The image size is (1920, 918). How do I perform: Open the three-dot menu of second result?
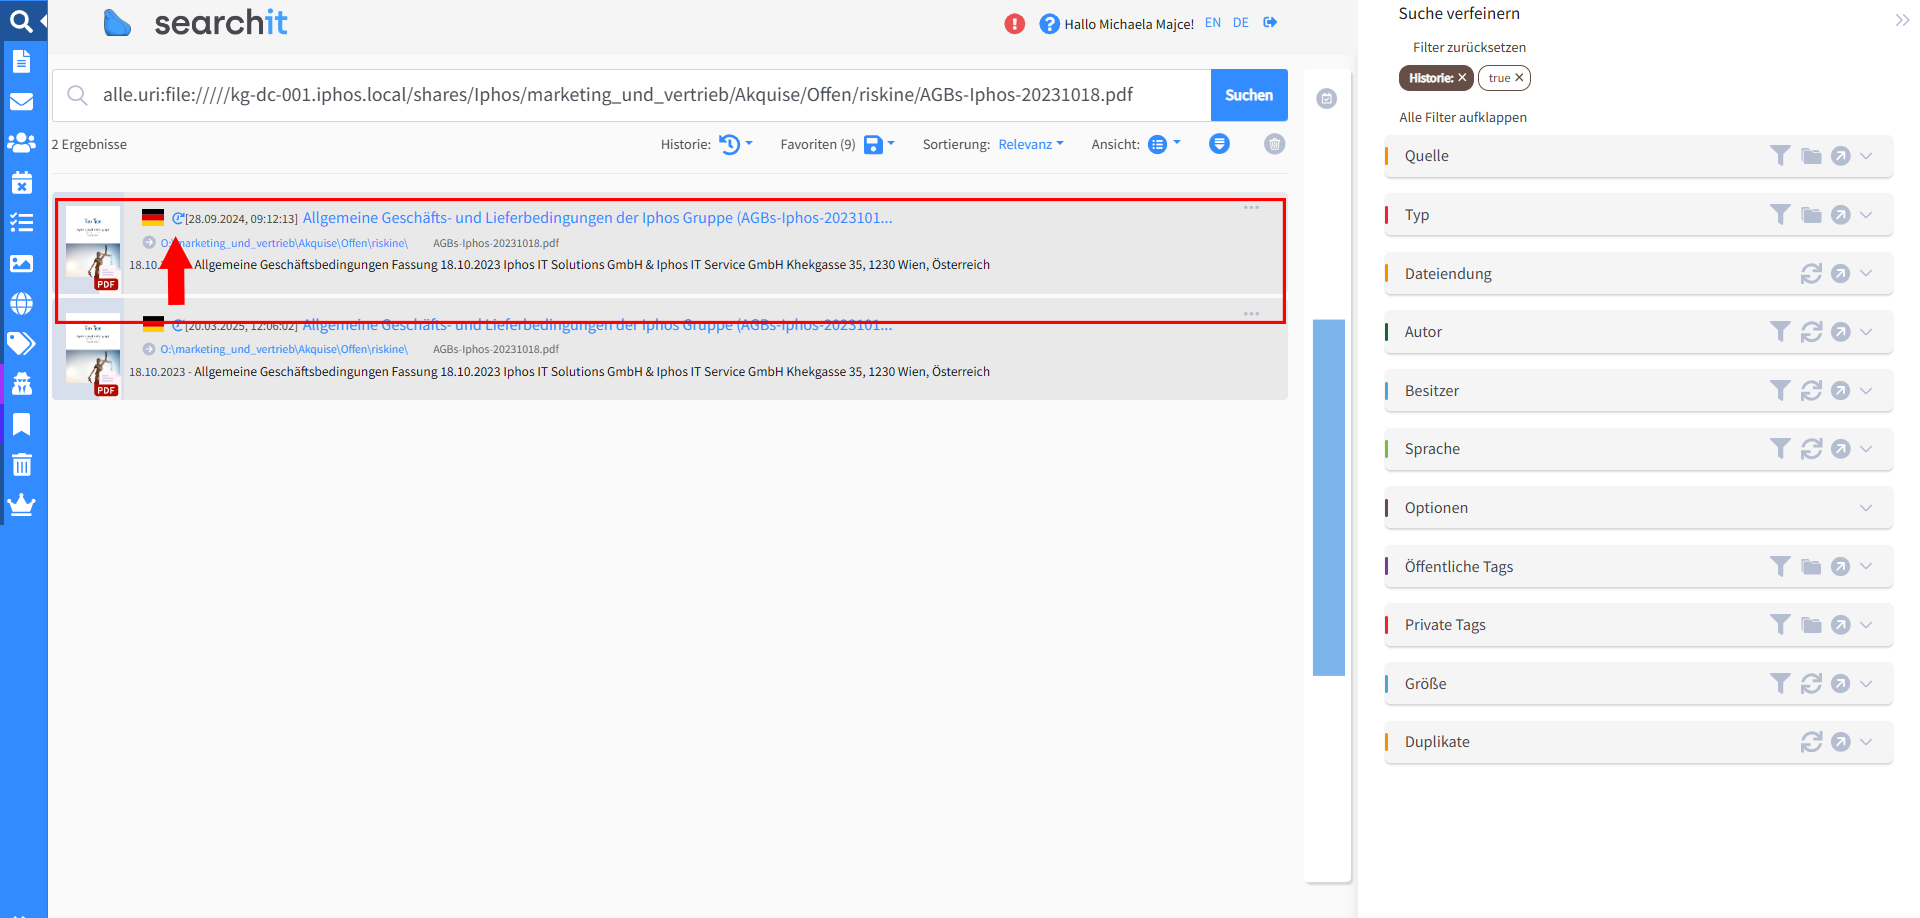coord(1251,314)
